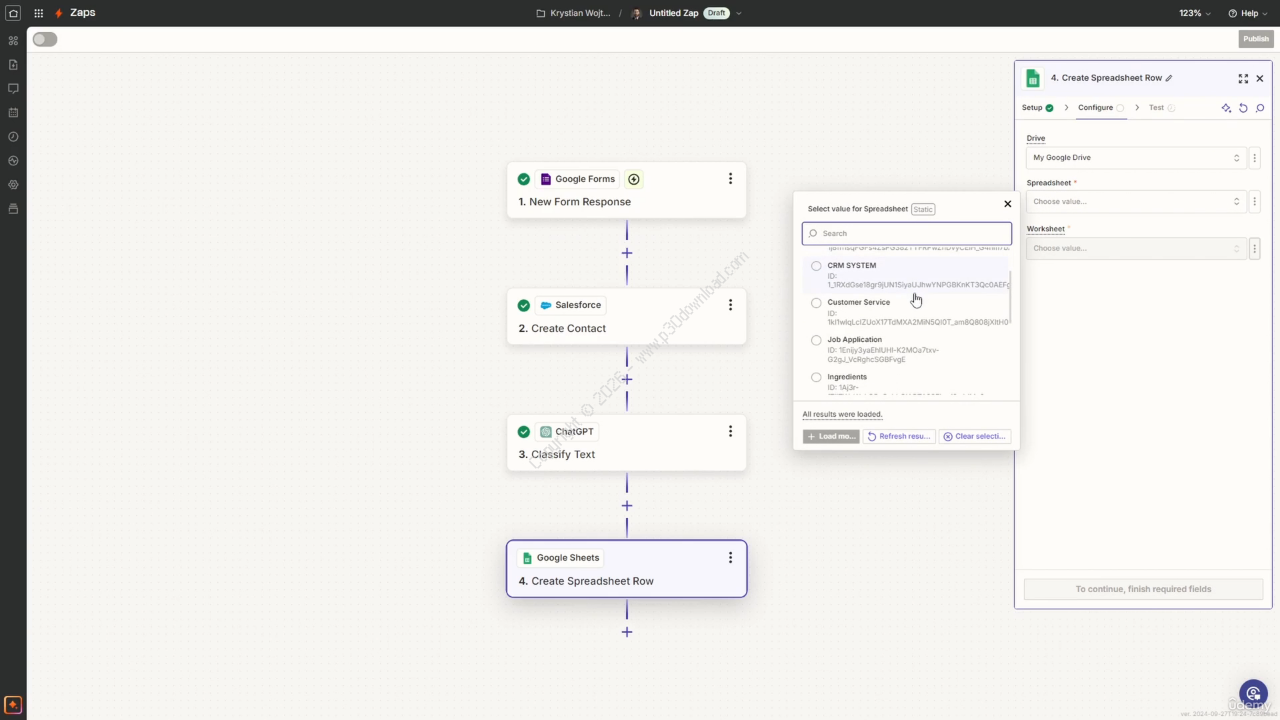Click the chat bubble icon in left sidebar
This screenshot has height=720, width=1280.
pos(13,89)
